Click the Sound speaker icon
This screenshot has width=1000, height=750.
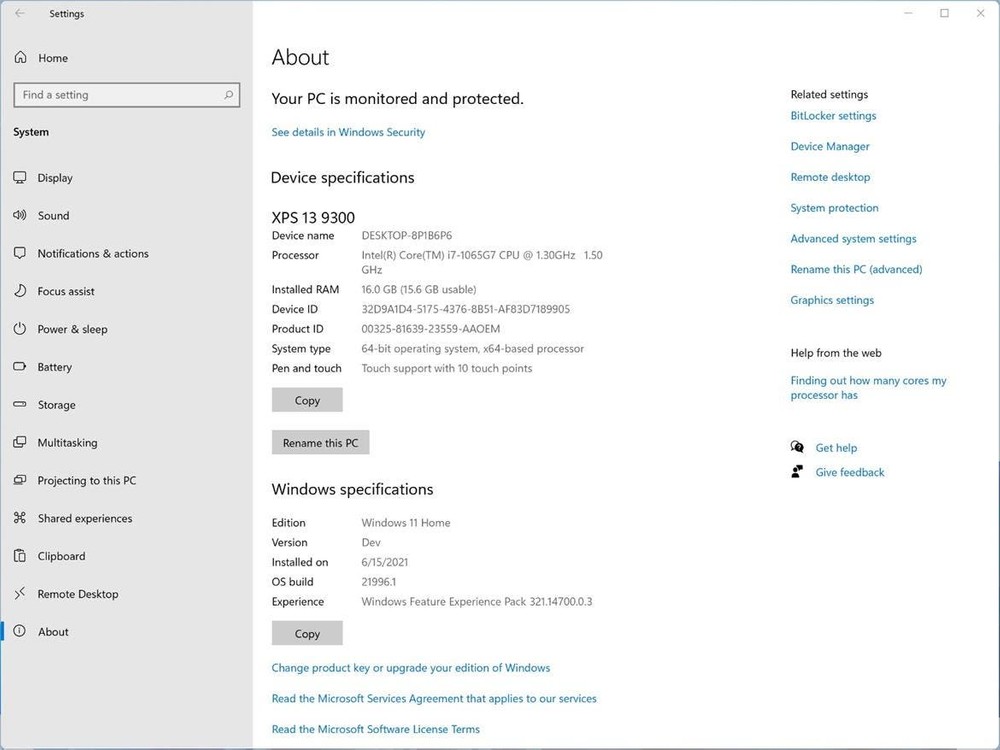pyautogui.click(x=20, y=216)
